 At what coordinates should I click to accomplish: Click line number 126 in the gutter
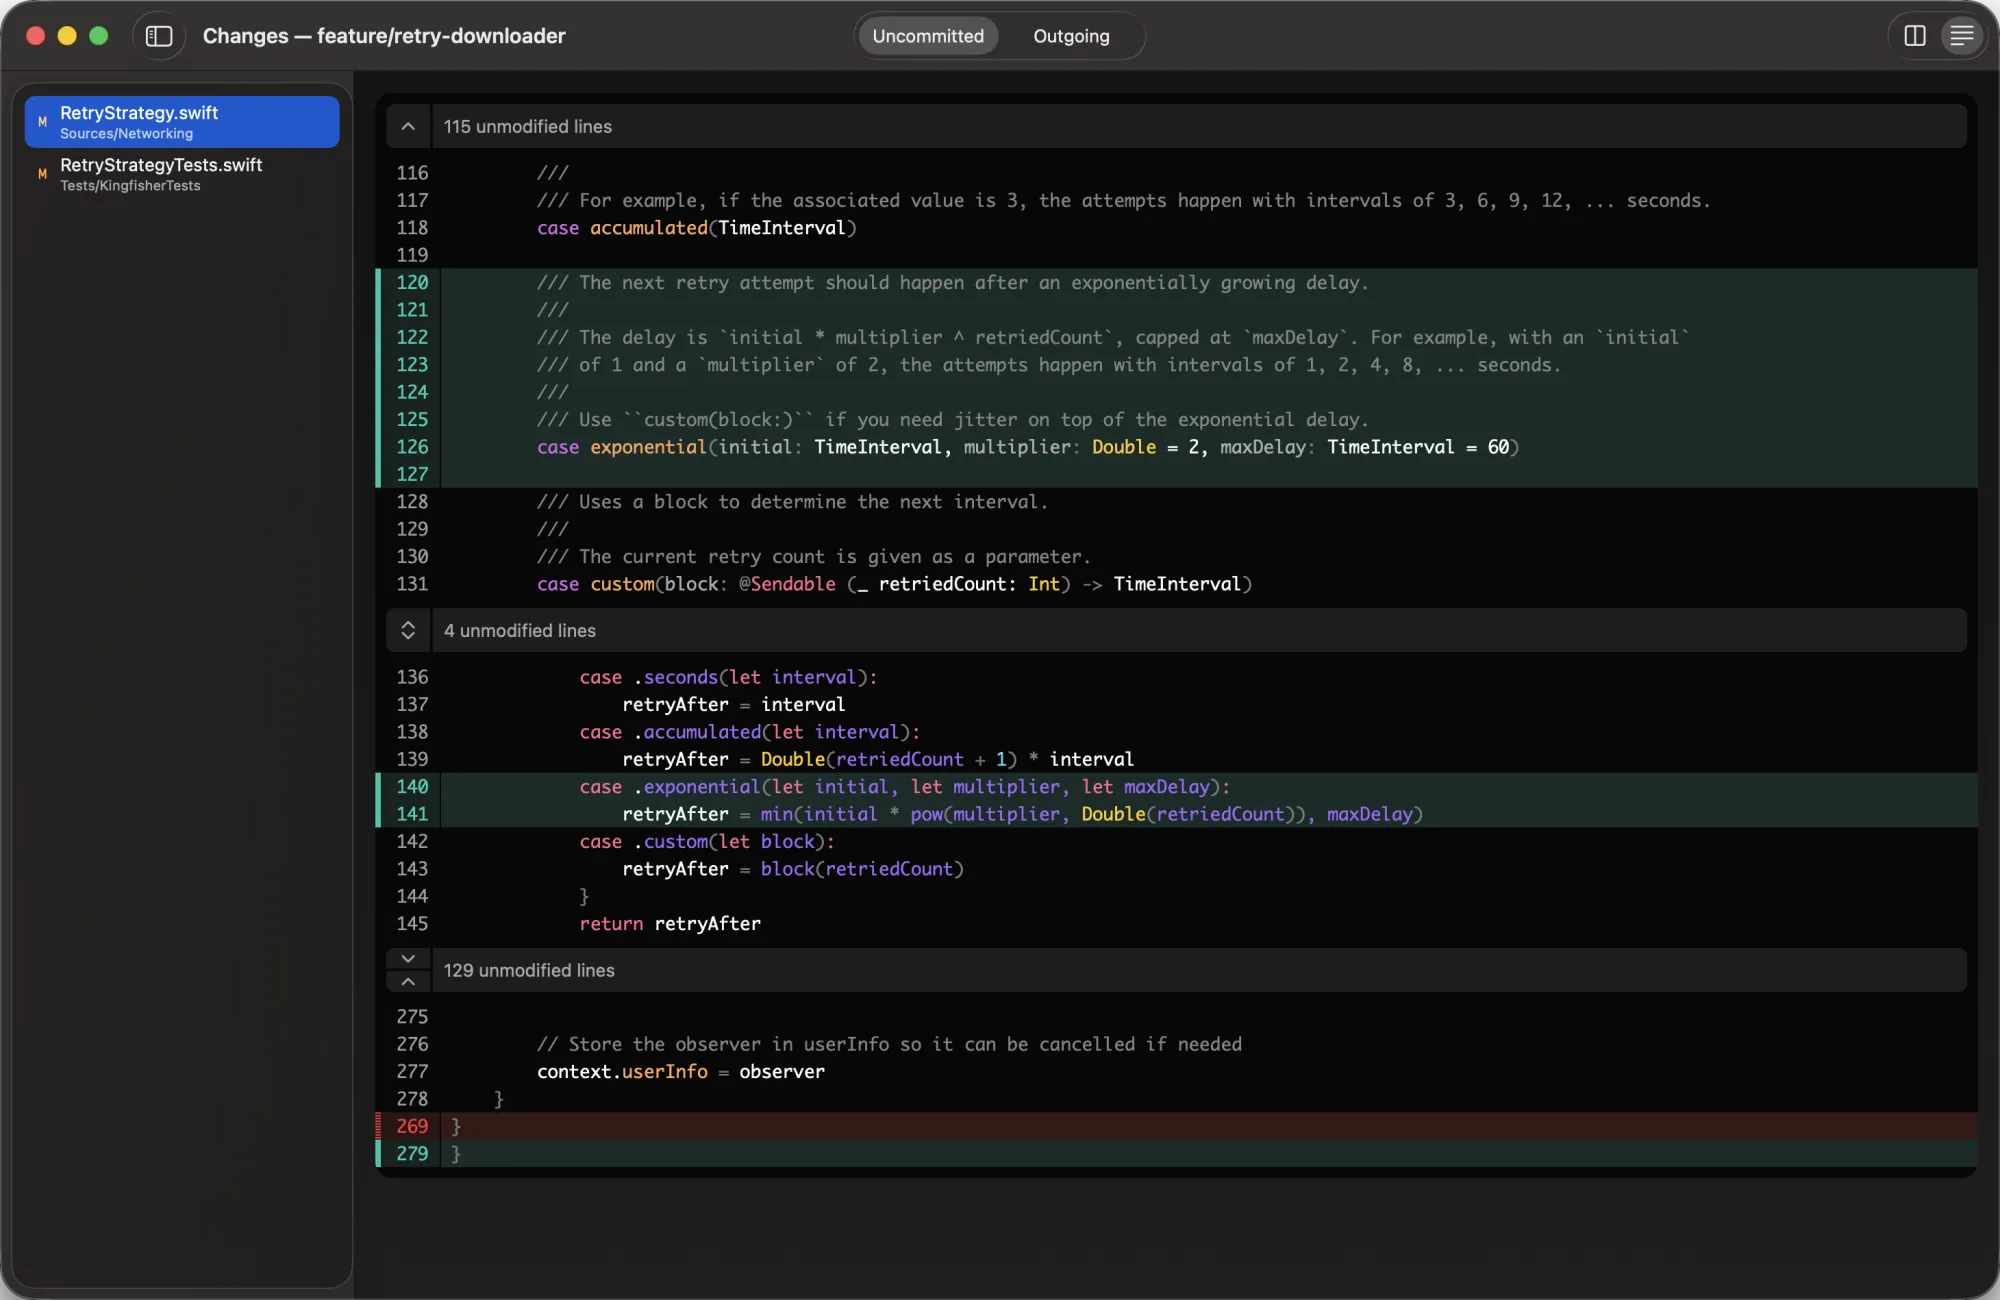(x=412, y=447)
